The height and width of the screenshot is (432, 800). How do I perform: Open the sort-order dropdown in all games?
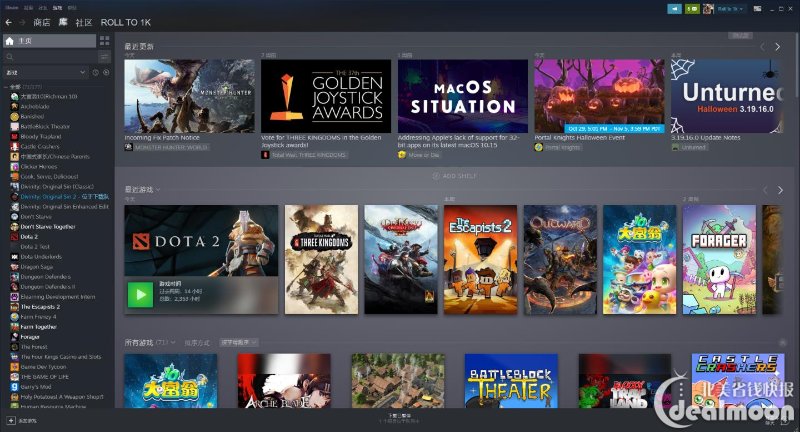[x=239, y=343]
